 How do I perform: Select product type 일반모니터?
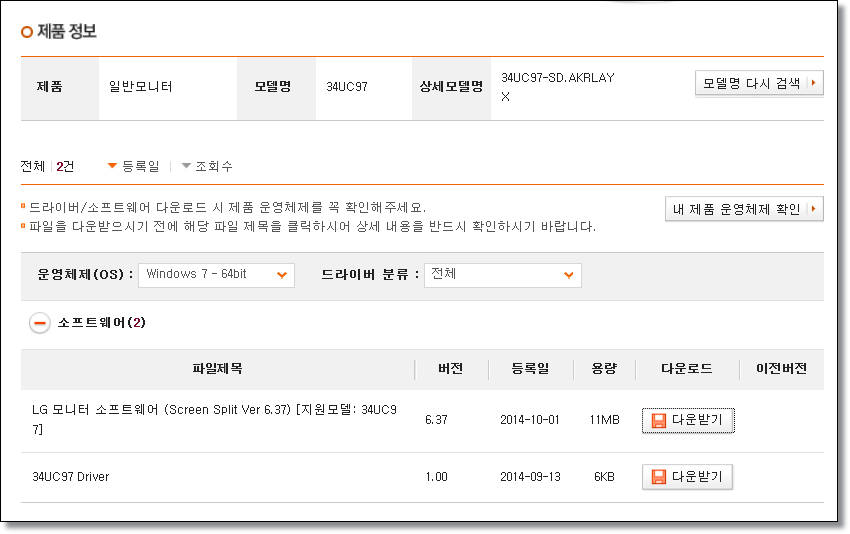pyautogui.click(x=140, y=87)
